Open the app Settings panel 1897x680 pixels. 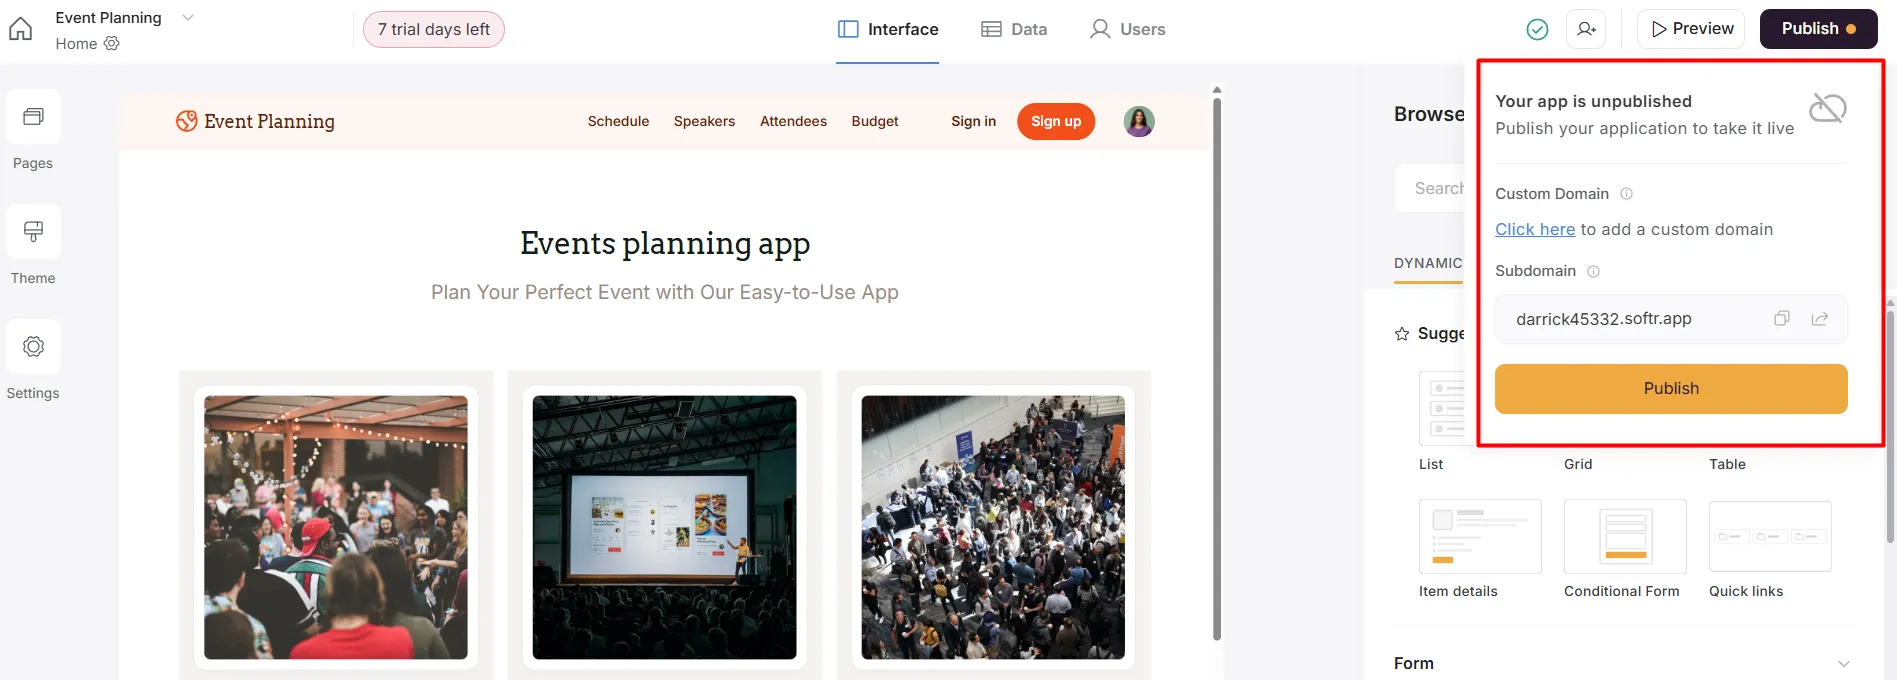[x=33, y=348]
